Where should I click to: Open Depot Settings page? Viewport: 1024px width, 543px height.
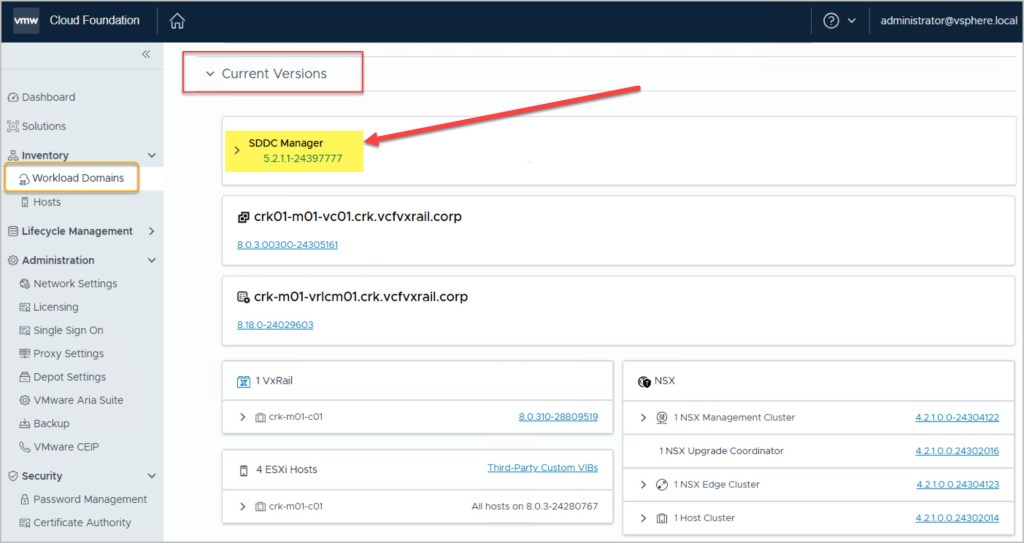pyautogui.click(x=69, y=377)
